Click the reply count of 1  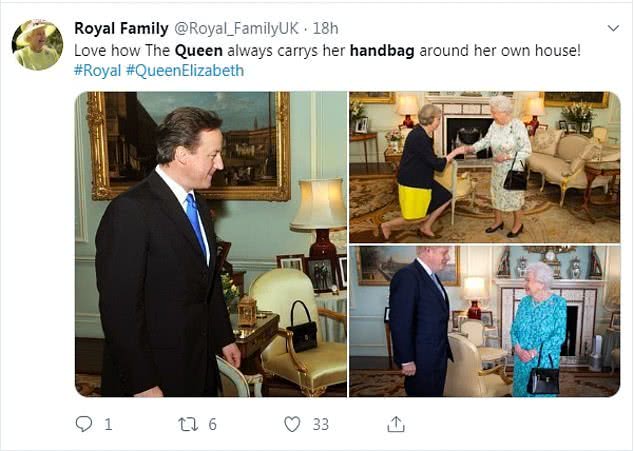pos(108,424)
